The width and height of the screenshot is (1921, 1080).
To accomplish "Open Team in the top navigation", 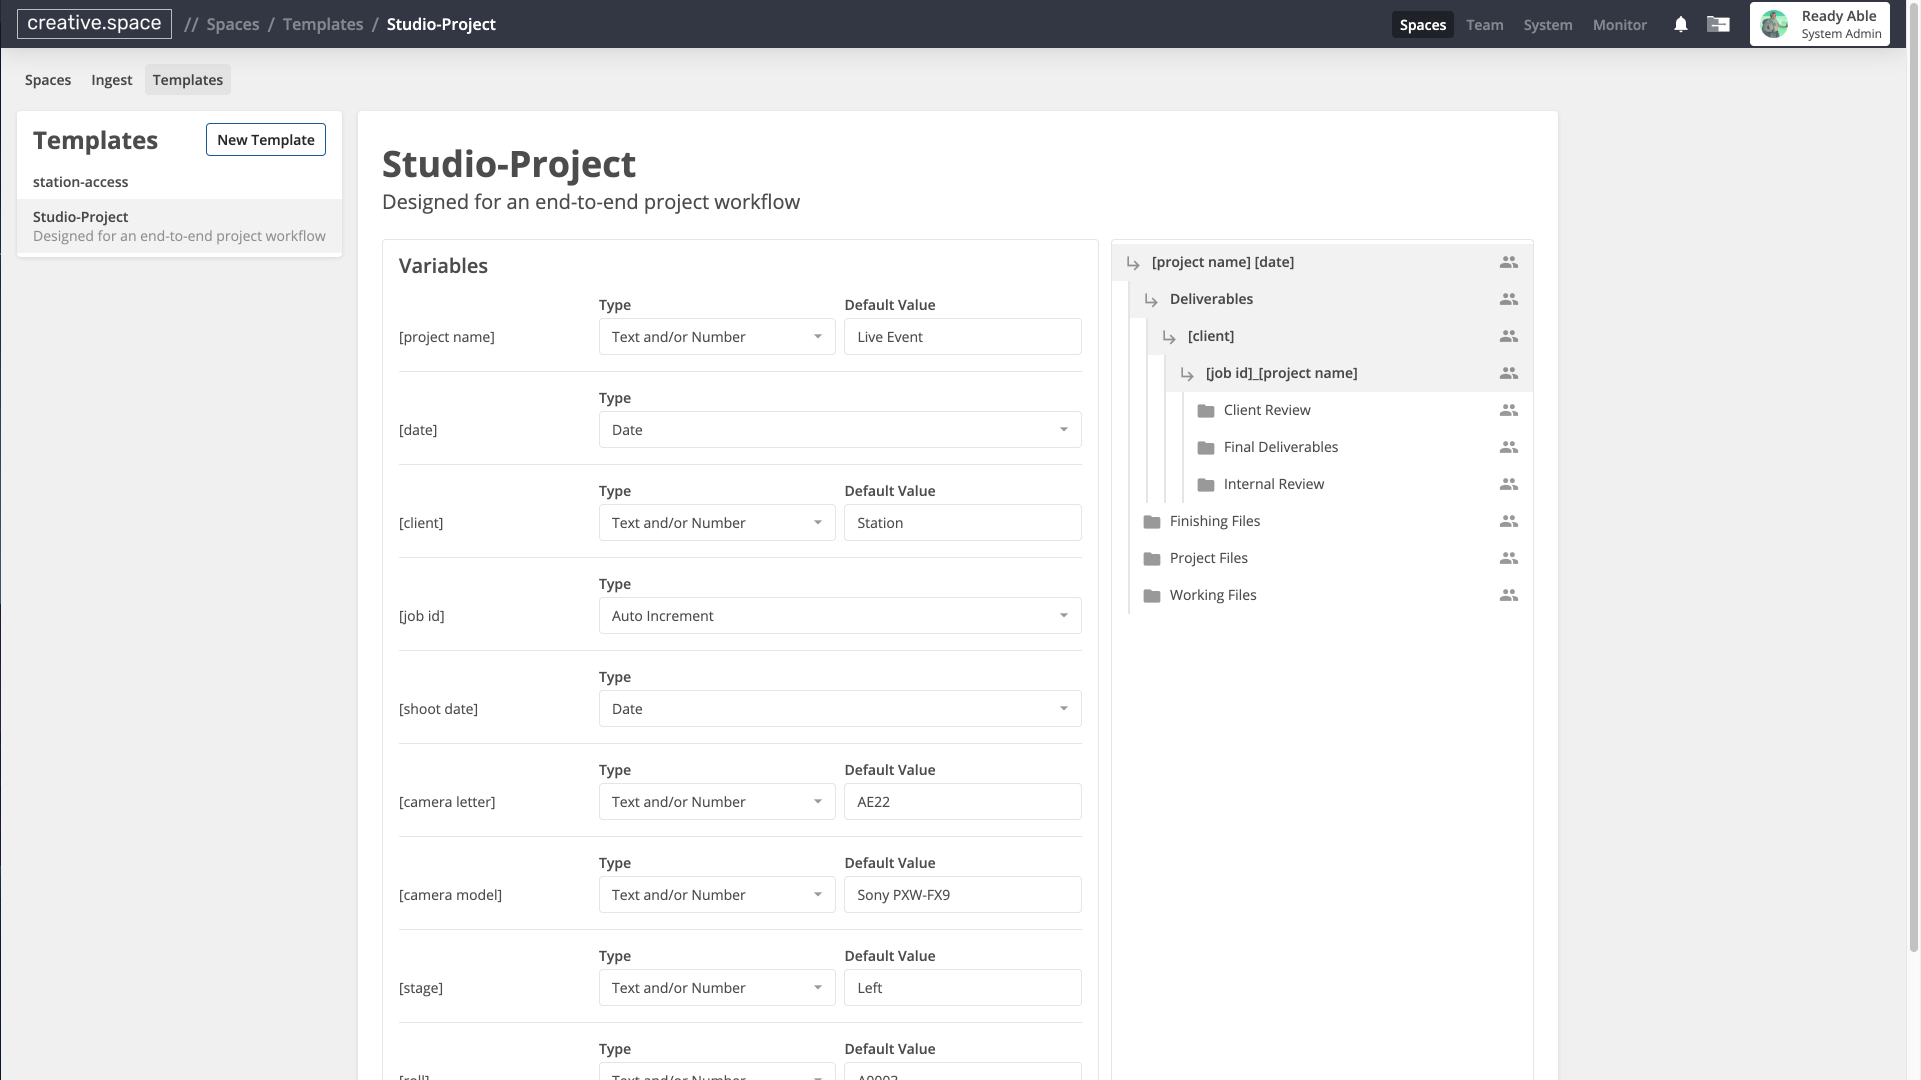I will point(1484,24).
